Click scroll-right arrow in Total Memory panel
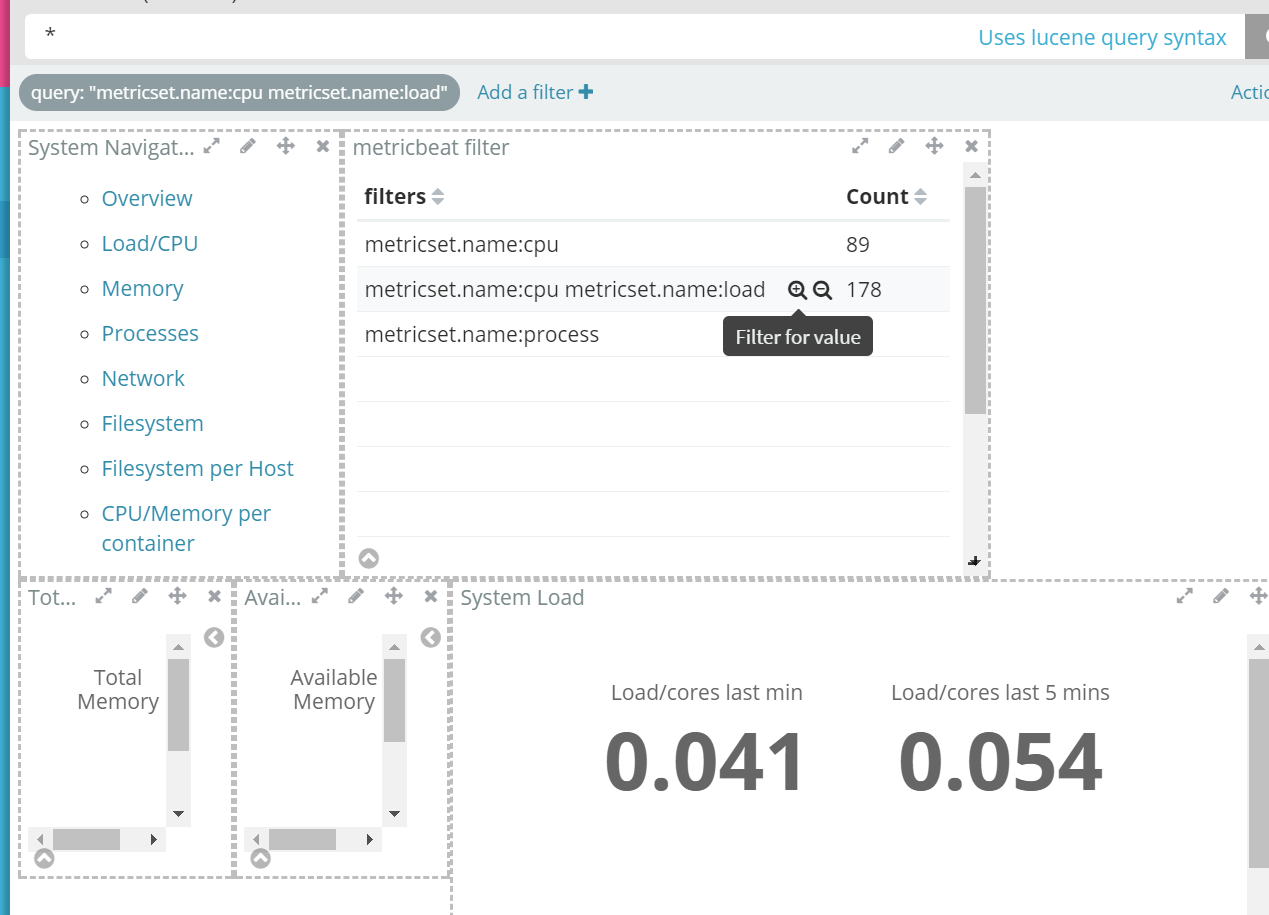The image size is (1269, 915). click(x=154, y=839)
